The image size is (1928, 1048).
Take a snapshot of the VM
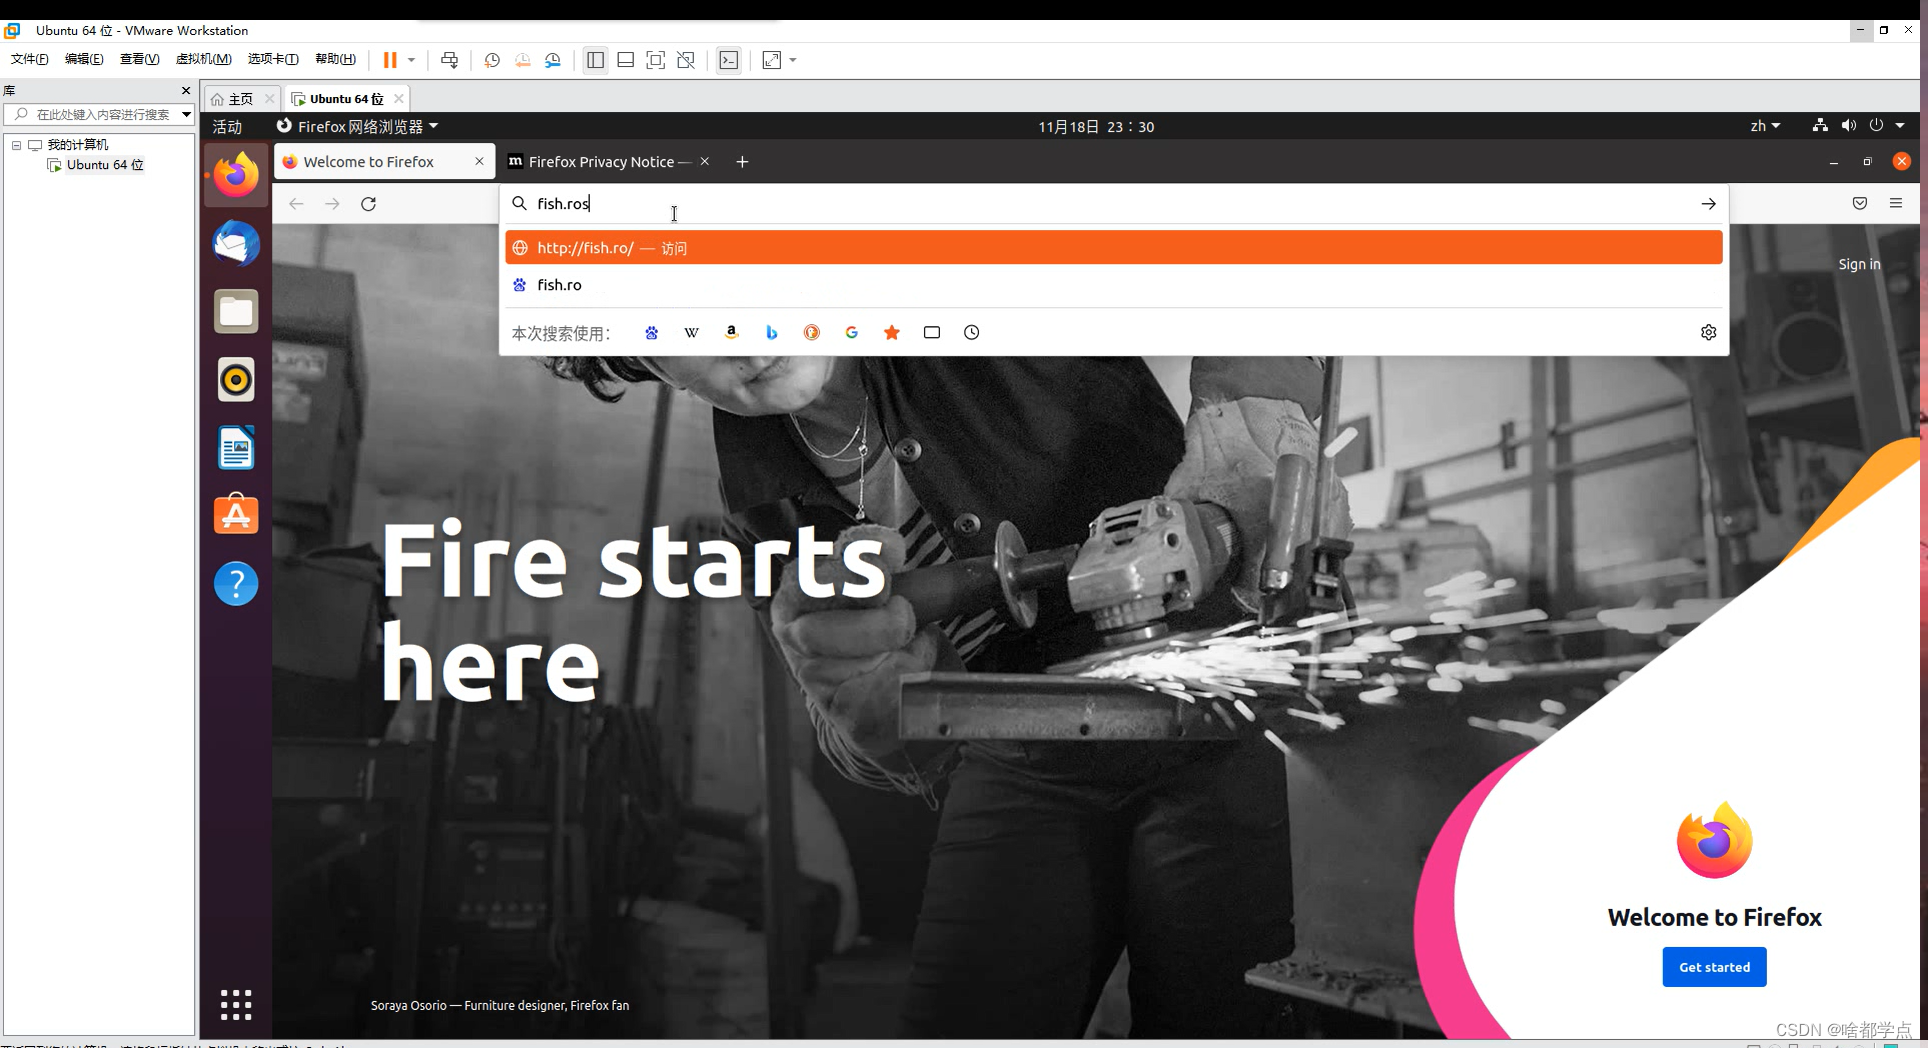tap(492, 60)
